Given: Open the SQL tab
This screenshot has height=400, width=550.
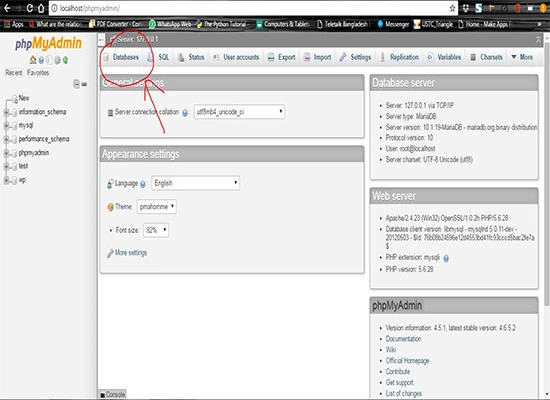Looking at the screenshot, I should coord(158,57).
